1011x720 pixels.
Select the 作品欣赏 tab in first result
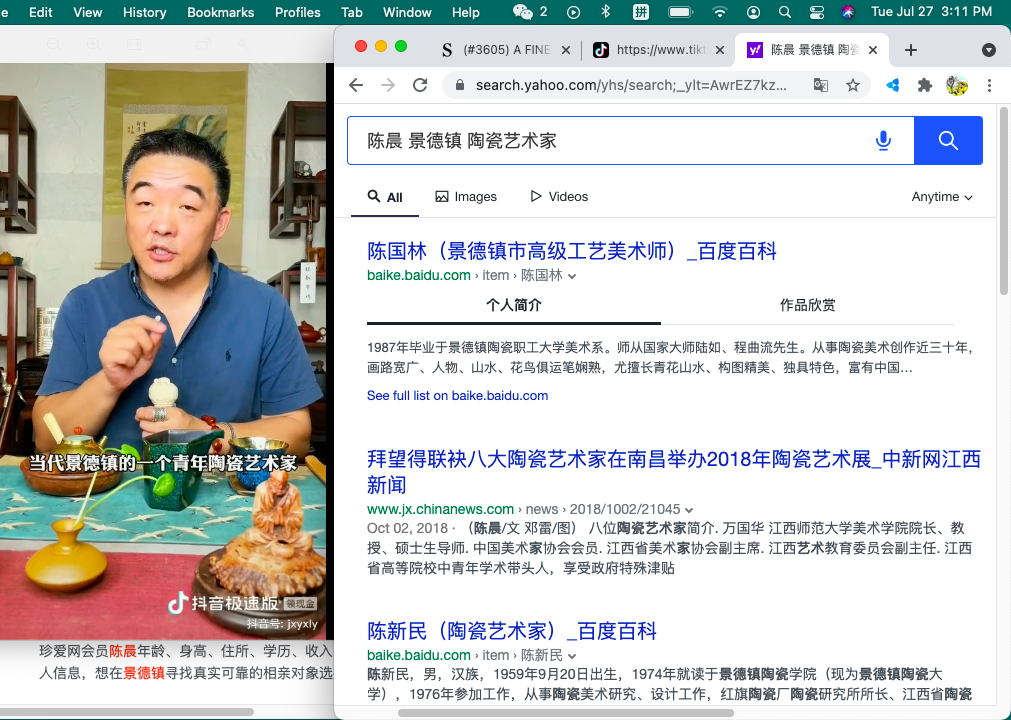coord(807,305)
